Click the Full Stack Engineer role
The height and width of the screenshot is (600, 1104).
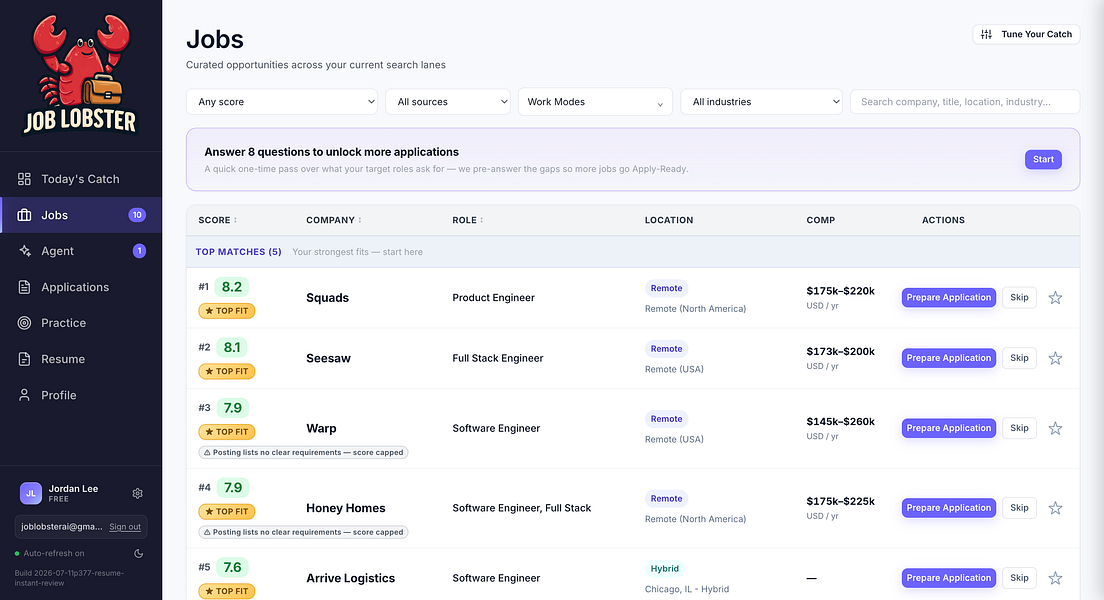click(x=498, y=358)
